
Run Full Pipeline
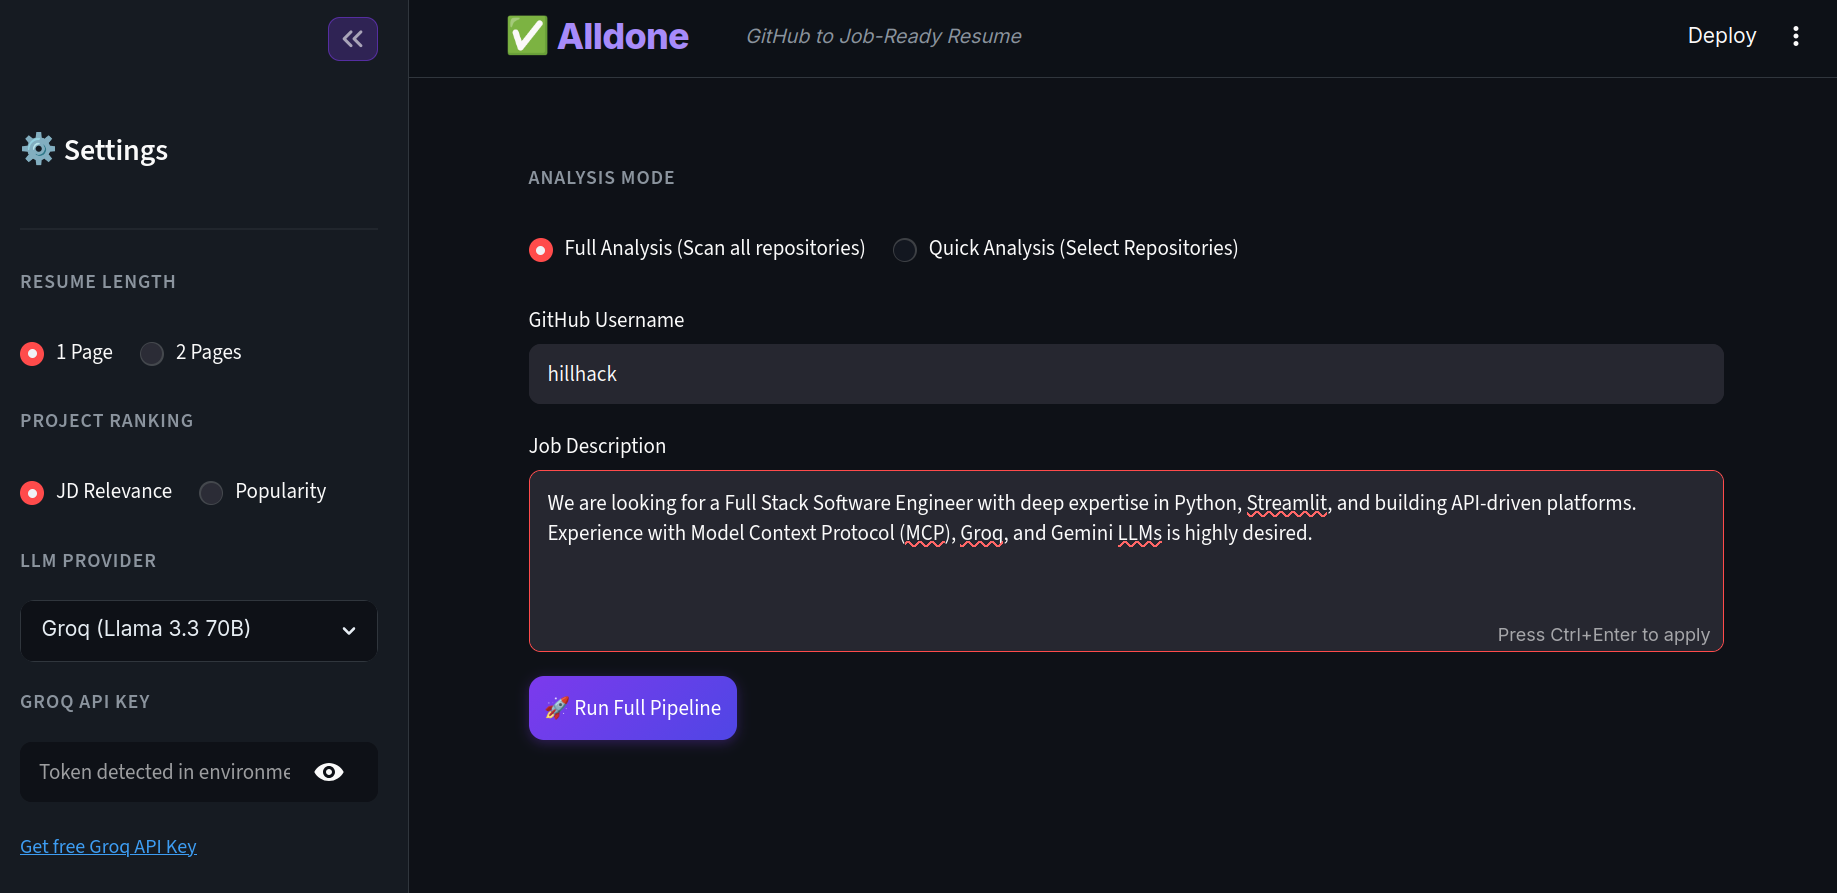click(633, 708)
